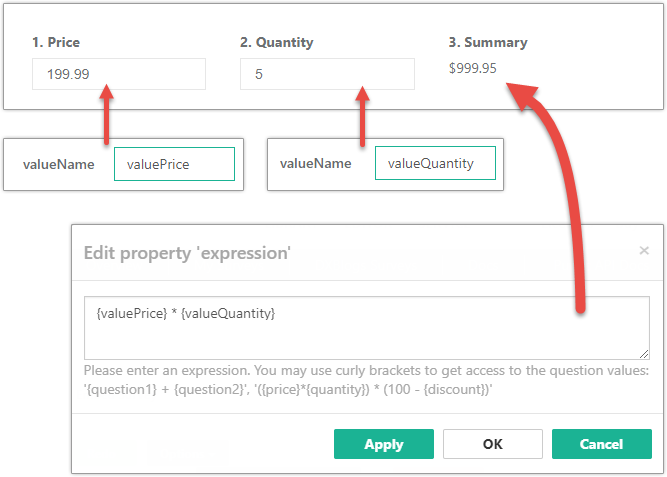Click the $999.95 Summary result
667x477 pixels.
(x=473, y=69)
